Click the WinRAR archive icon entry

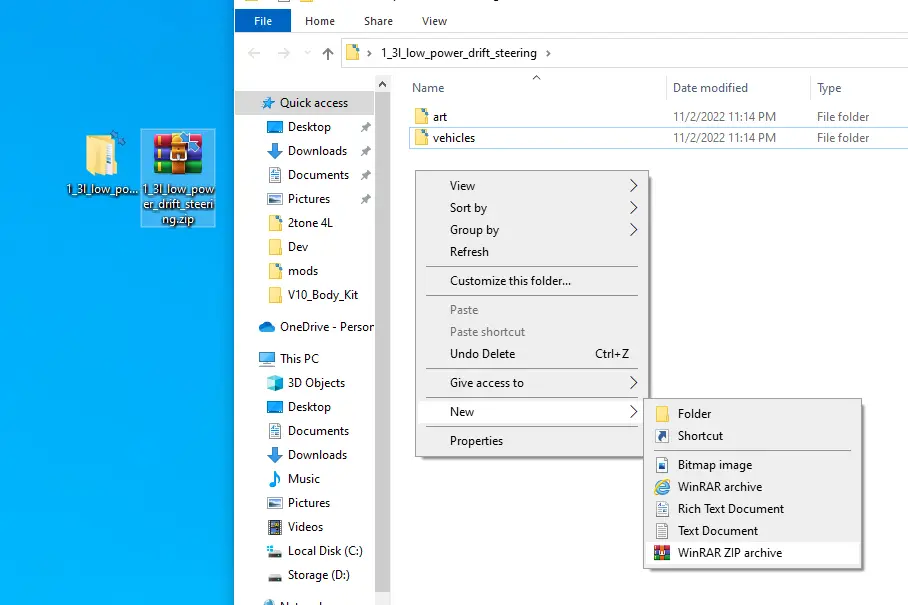[x=662, y=487]
